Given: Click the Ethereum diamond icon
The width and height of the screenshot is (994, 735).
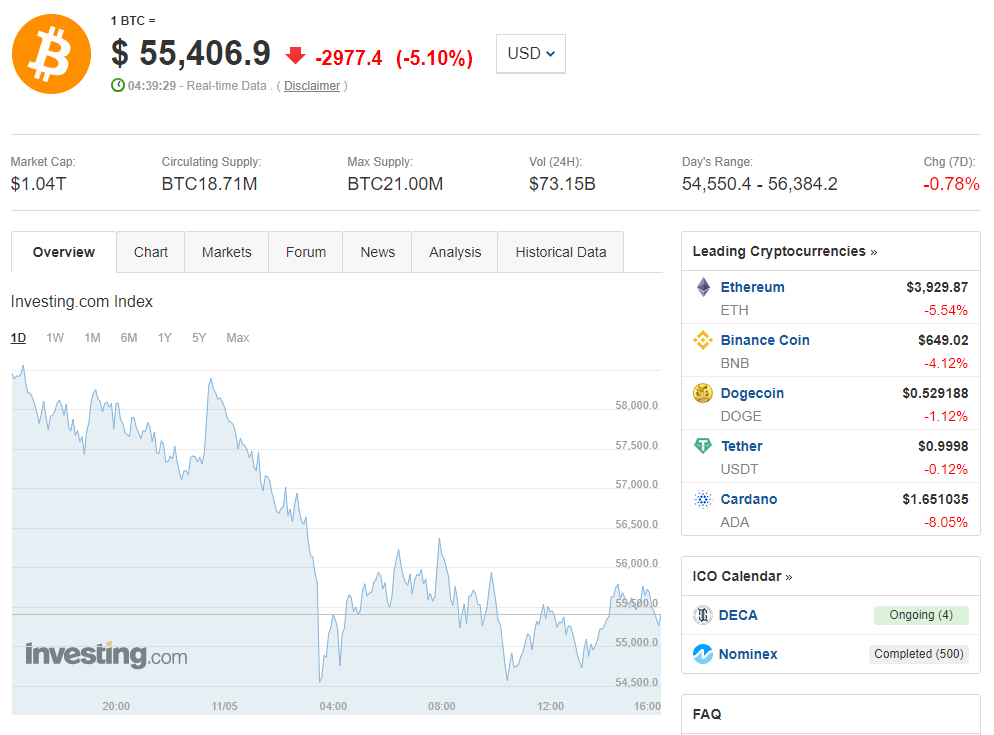Looking at the screenshot, I should point(703,287).
